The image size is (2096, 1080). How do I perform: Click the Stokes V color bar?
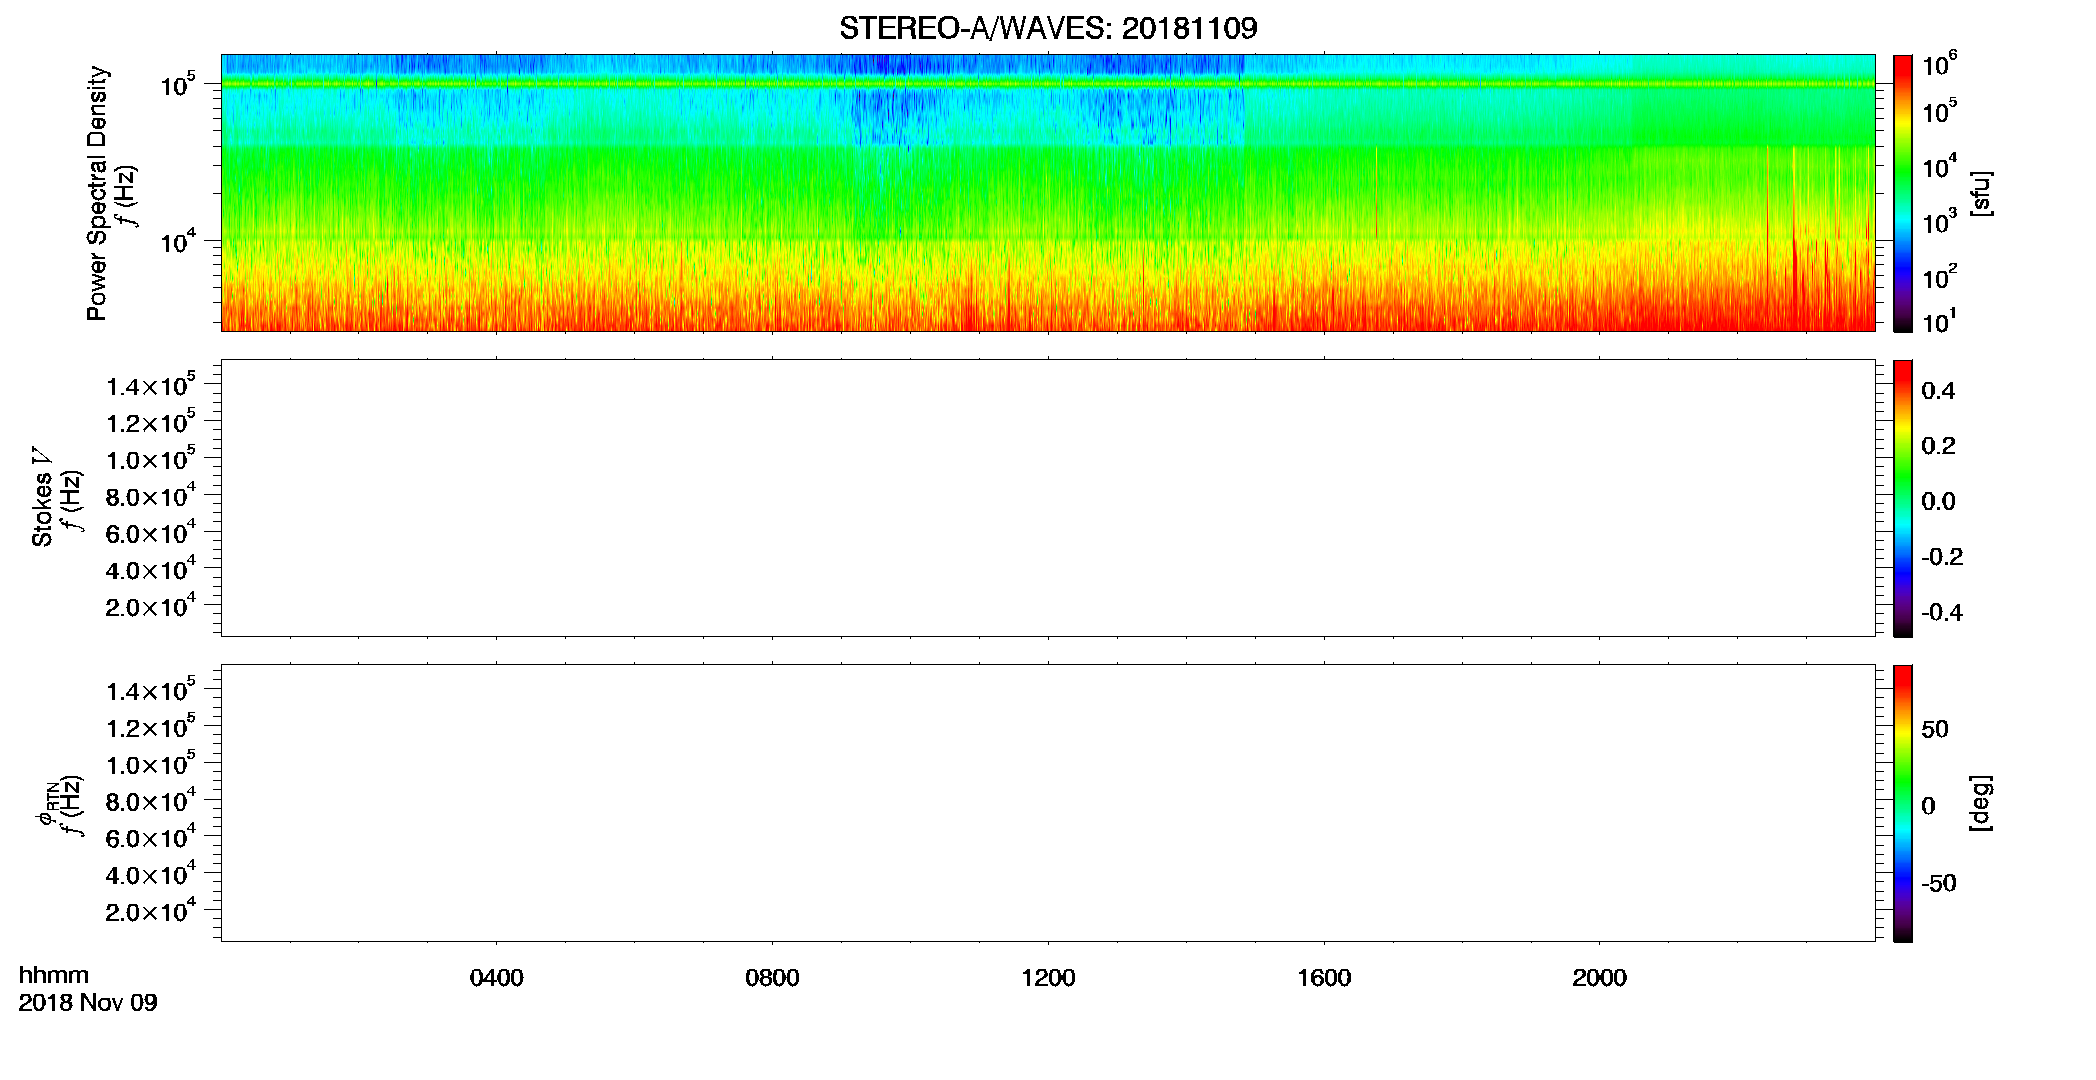tap(1903, 498)
